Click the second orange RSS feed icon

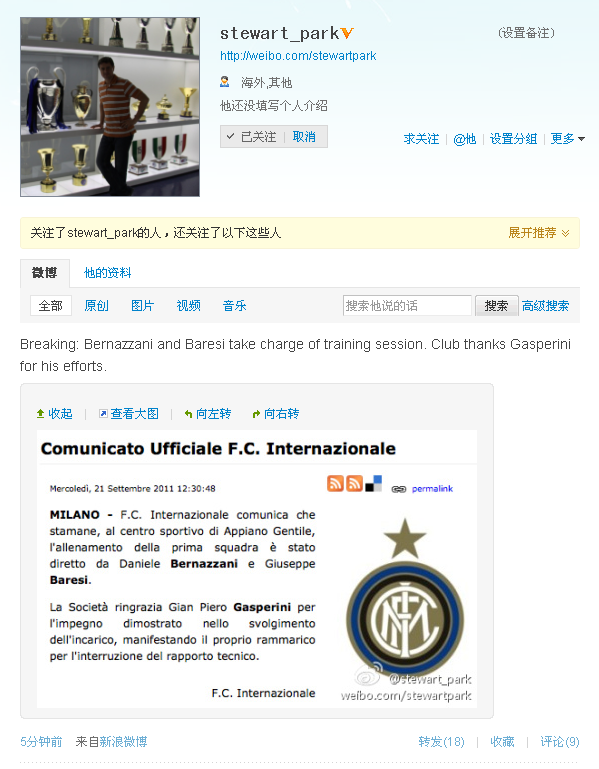click(354, 483)
